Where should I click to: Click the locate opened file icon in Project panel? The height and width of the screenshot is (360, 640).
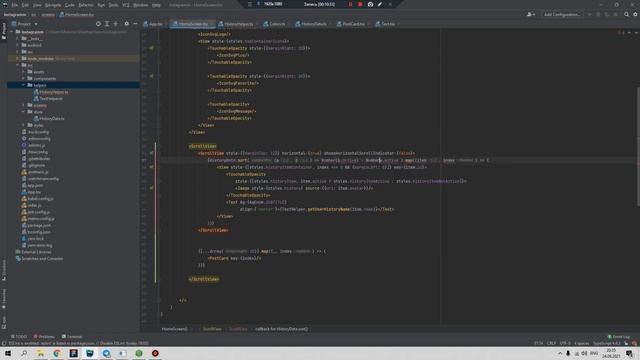pyautogui.click(x=98, y=24)
